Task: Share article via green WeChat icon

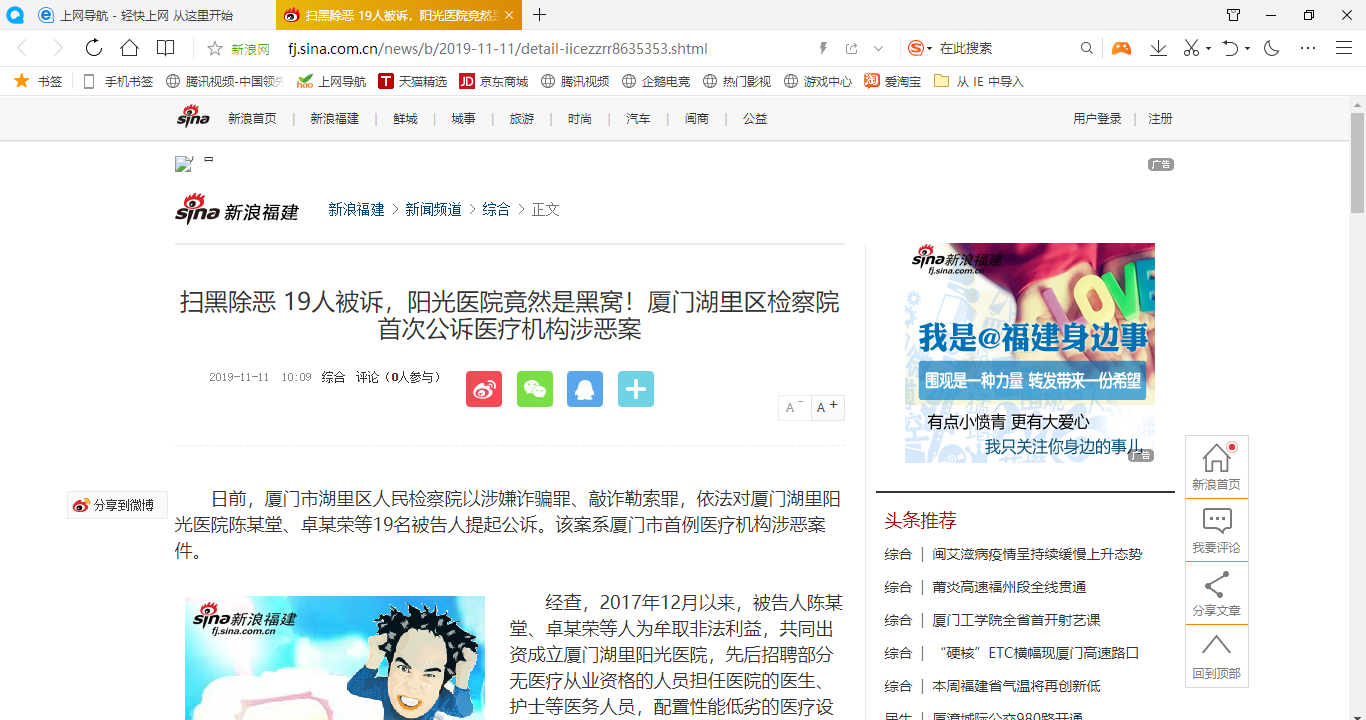Action: click(x=535, y=389)
